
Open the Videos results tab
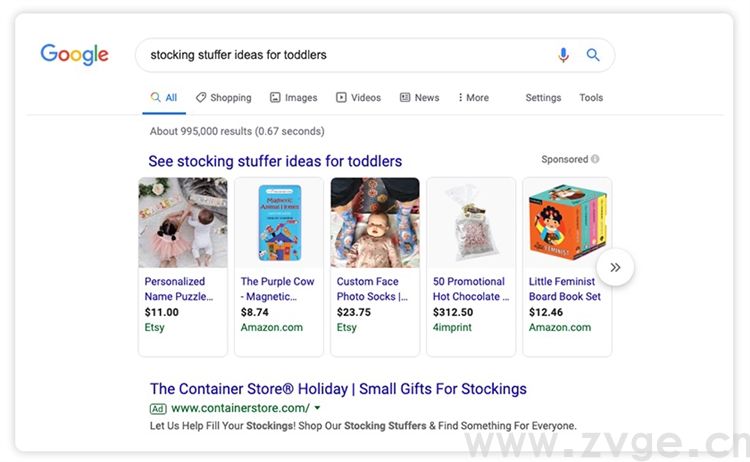pyautogui.click(x=358, y=98)
